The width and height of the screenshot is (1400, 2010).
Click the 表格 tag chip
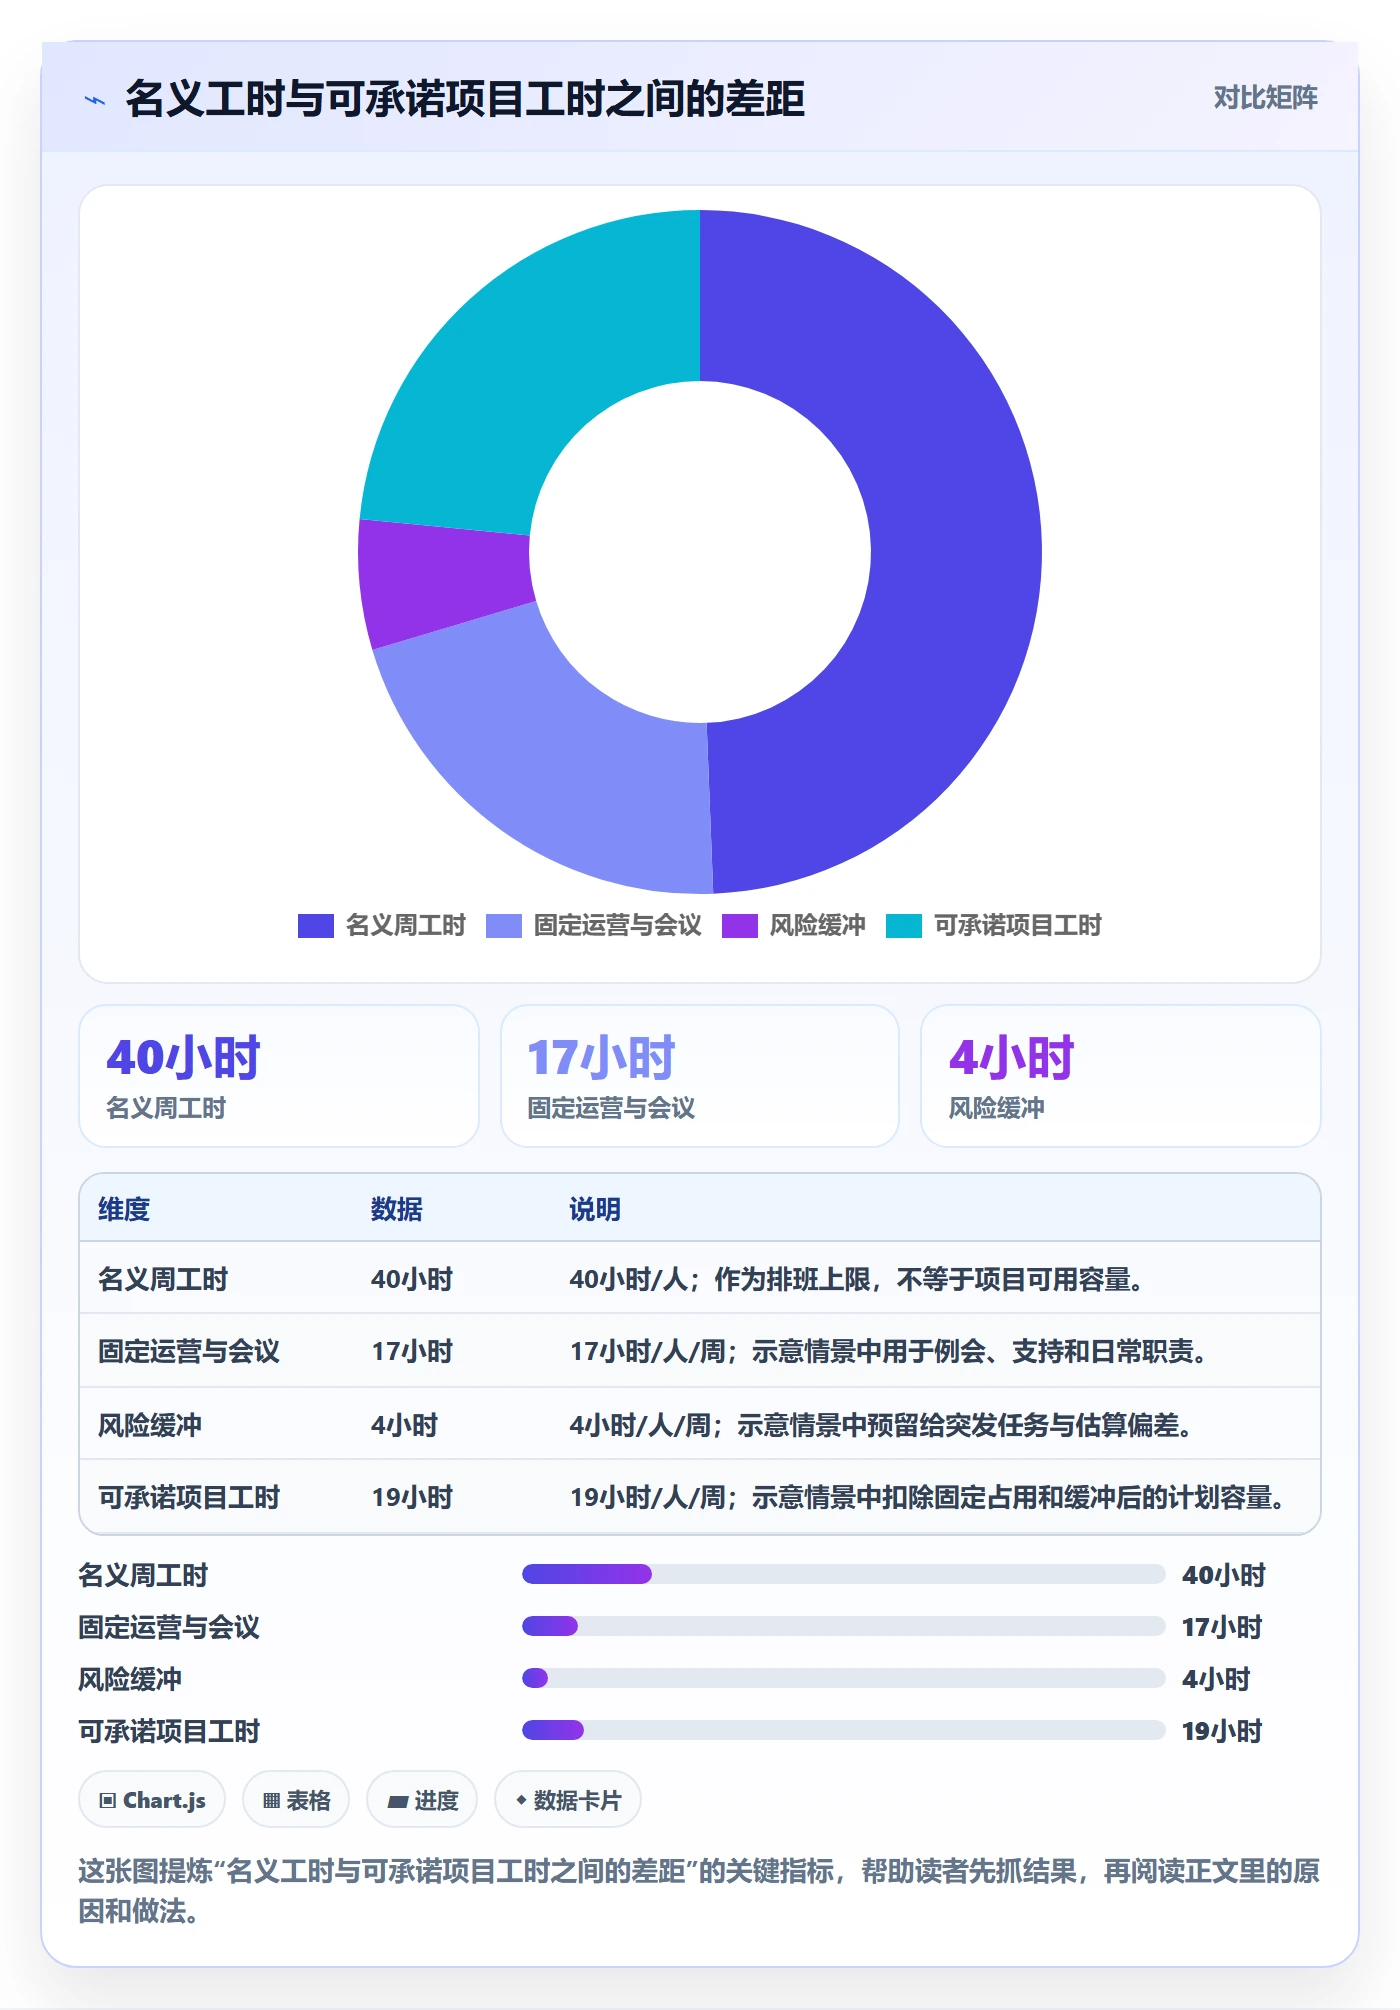[x=296, y=1800]
